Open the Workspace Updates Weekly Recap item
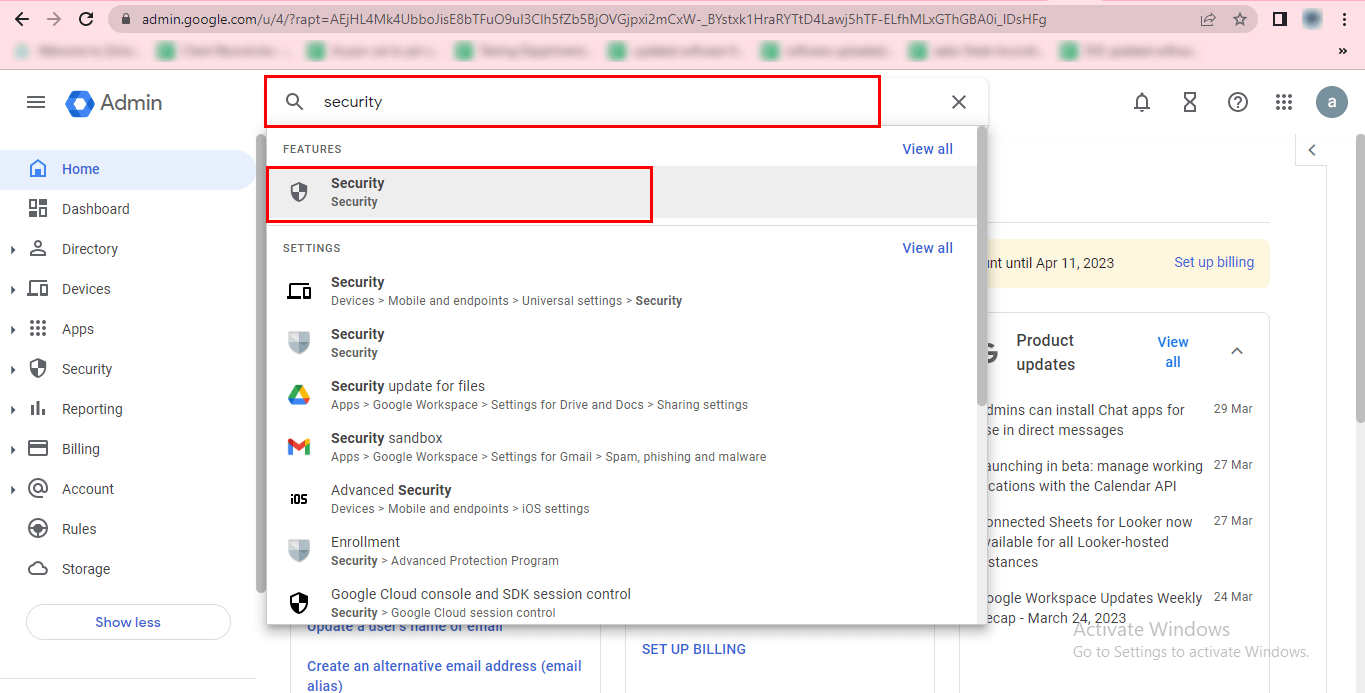Image resolution: width=1365 pixels, height=693 pixels. tap(1093, 608)
